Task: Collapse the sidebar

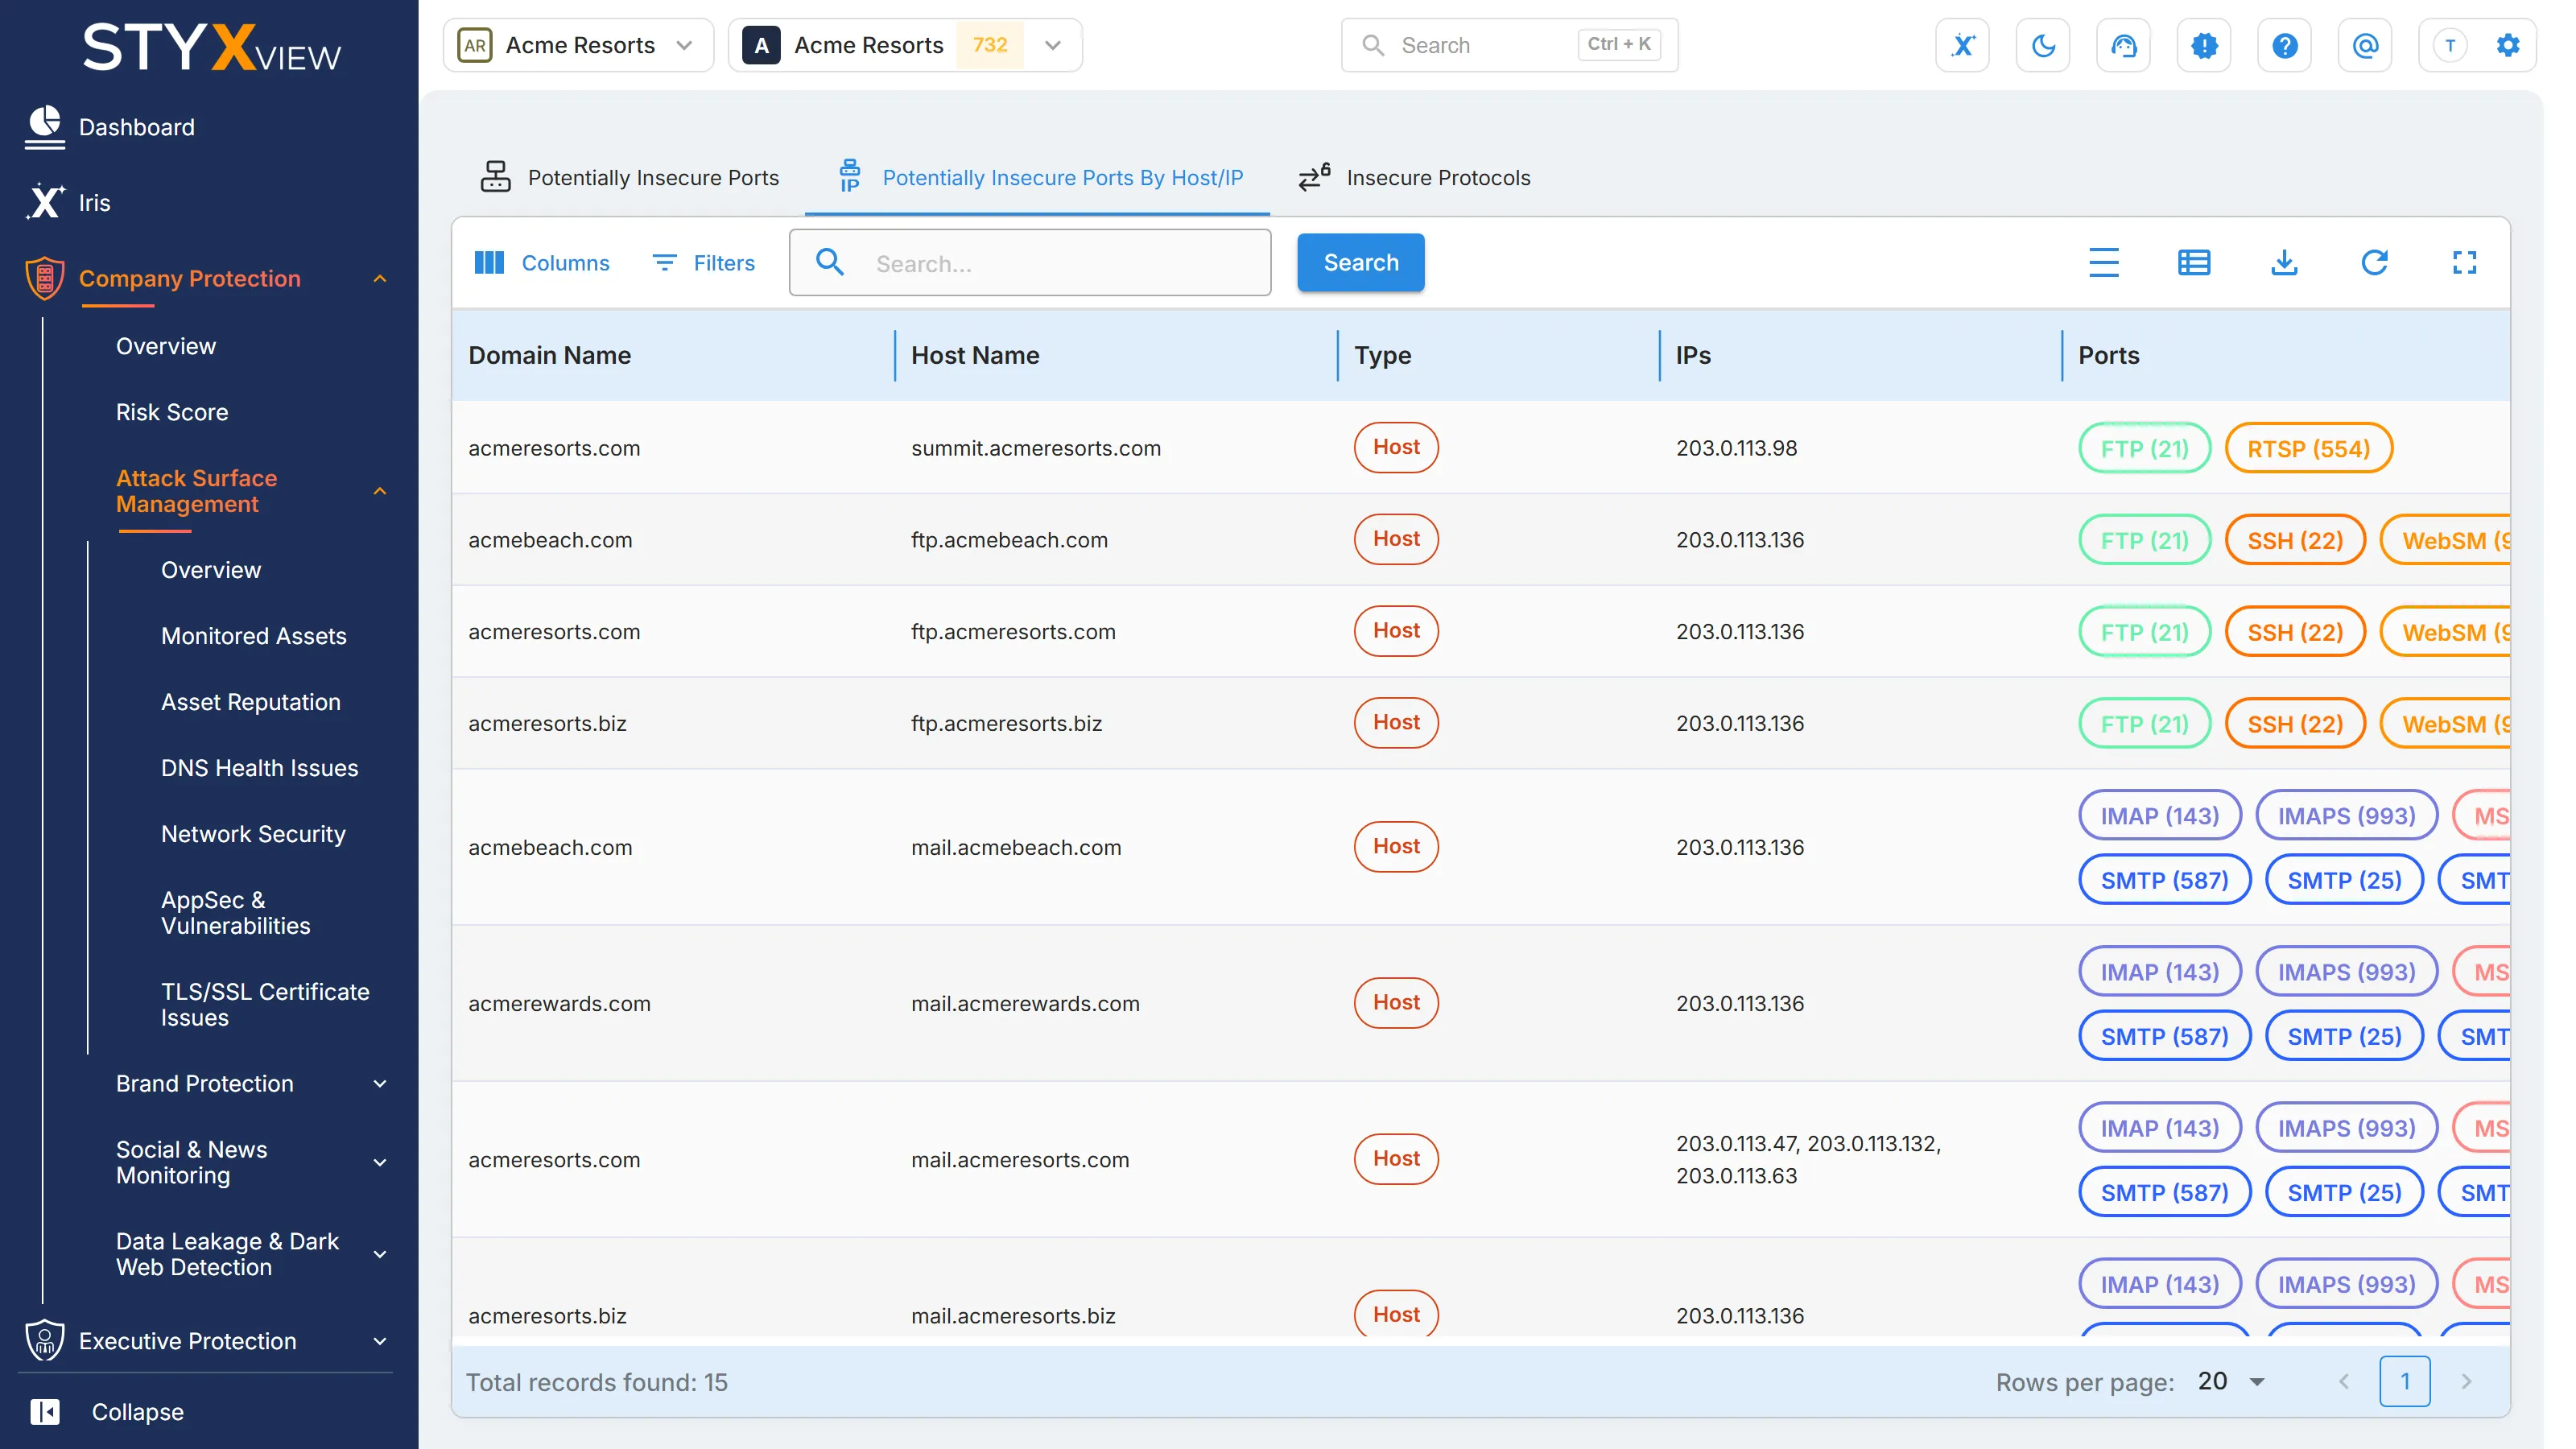Action: [x=108, y=1411]
